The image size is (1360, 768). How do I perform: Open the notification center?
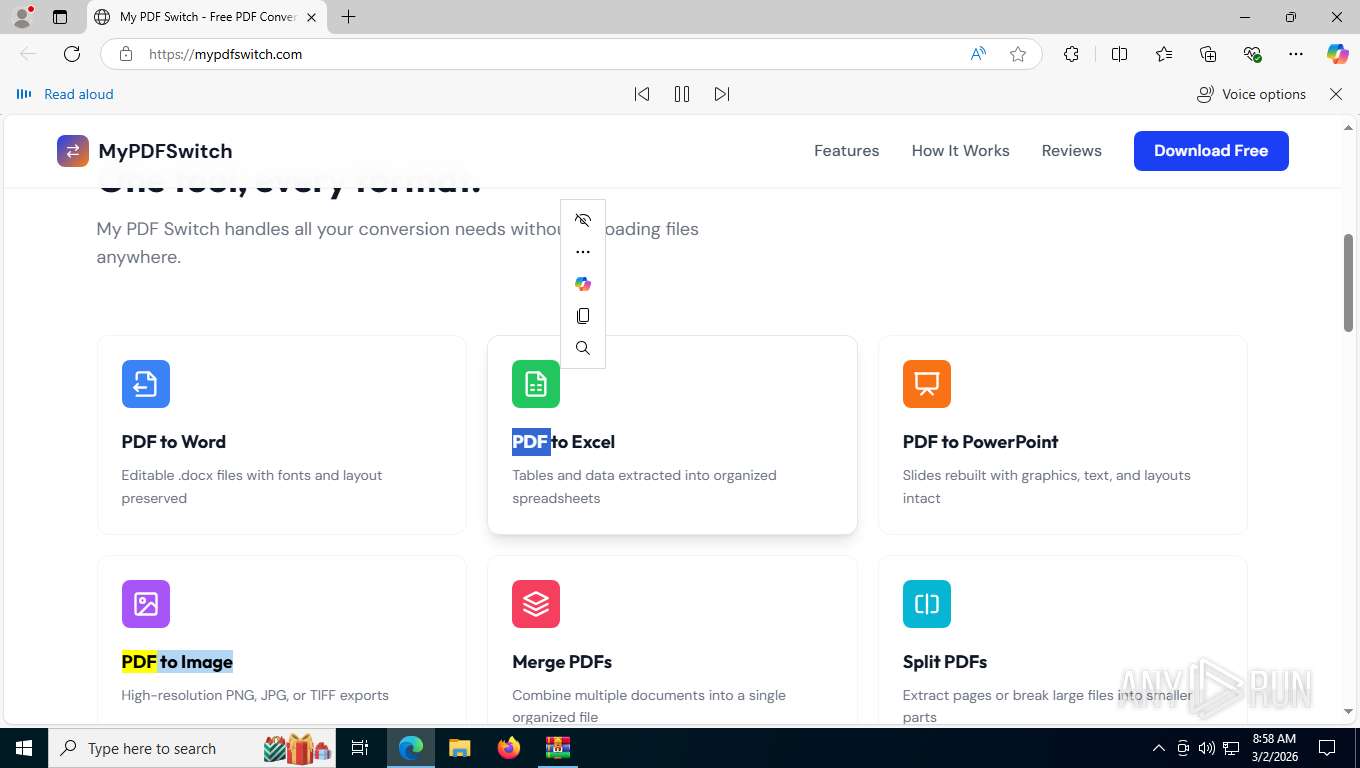pyautogui.click(x=1327, y=748)
